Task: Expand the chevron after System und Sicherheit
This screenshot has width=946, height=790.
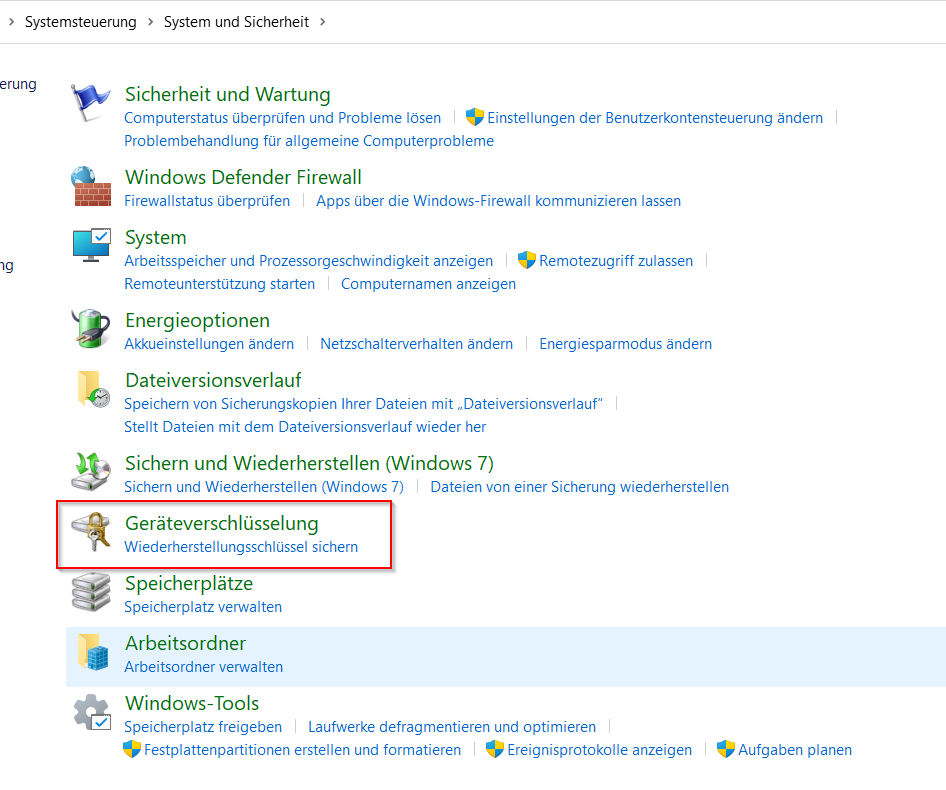Action: 323,22
